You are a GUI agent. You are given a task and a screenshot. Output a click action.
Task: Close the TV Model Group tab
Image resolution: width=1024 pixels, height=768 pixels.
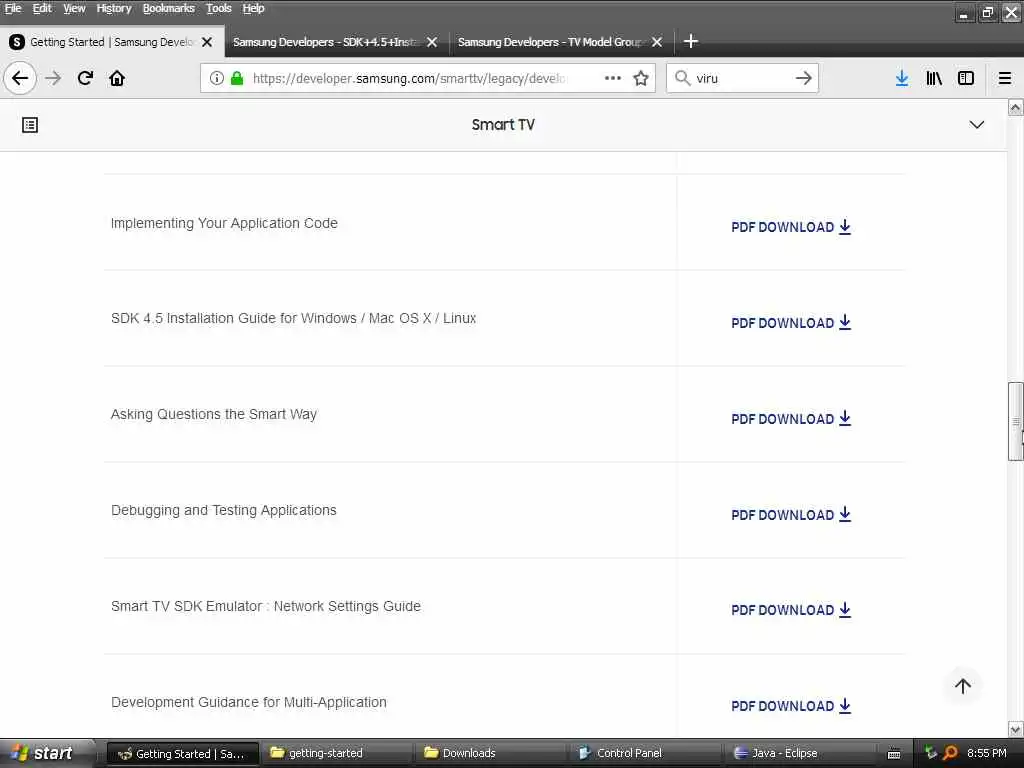point(657,42)
